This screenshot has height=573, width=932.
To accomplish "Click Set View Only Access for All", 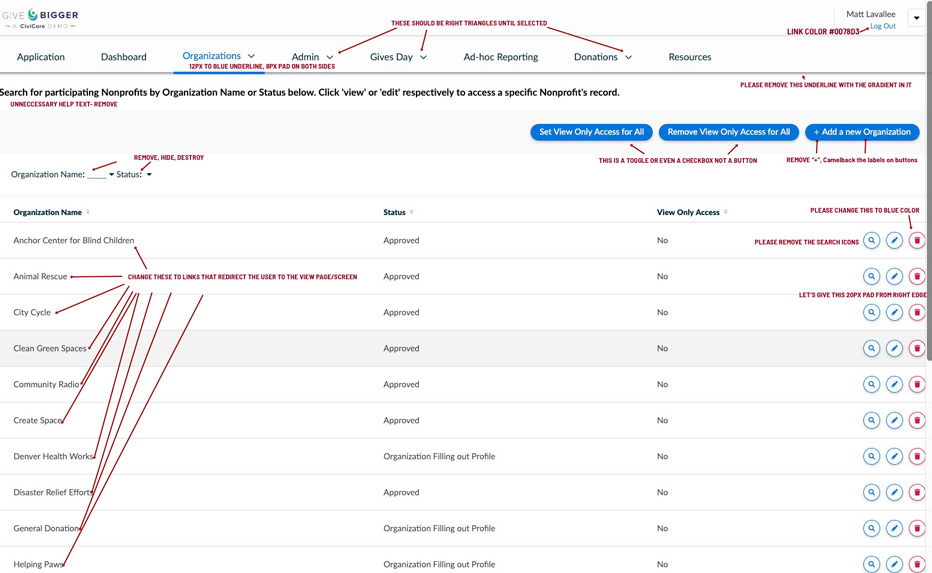I will [x=591, y=132].
